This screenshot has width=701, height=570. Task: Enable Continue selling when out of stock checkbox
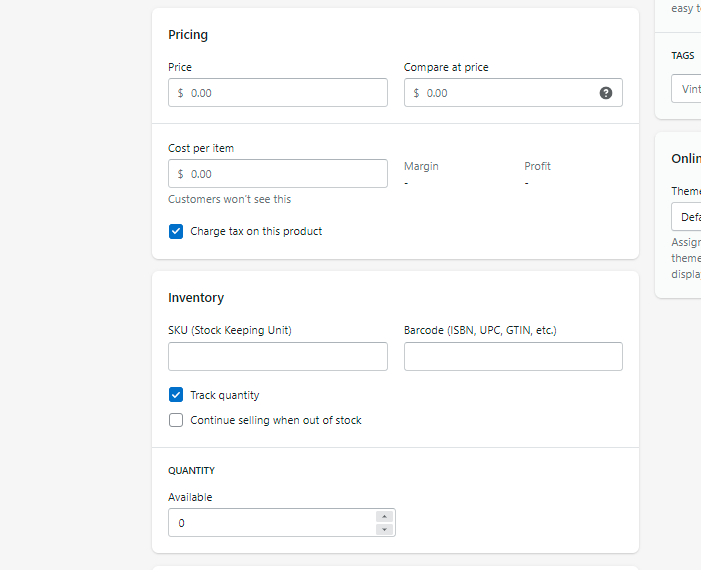click(176, 420)
